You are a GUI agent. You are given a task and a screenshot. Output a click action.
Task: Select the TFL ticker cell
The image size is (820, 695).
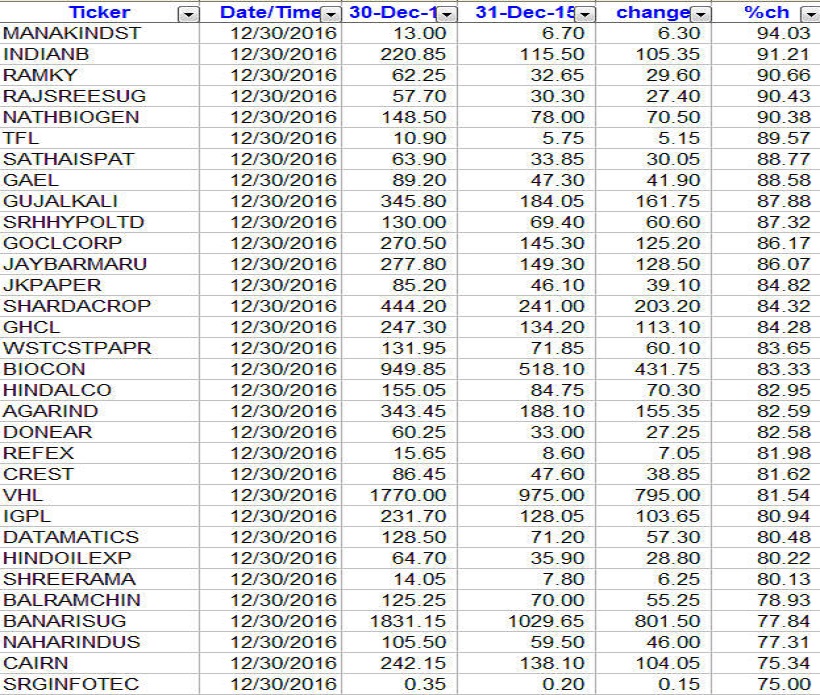99,138
